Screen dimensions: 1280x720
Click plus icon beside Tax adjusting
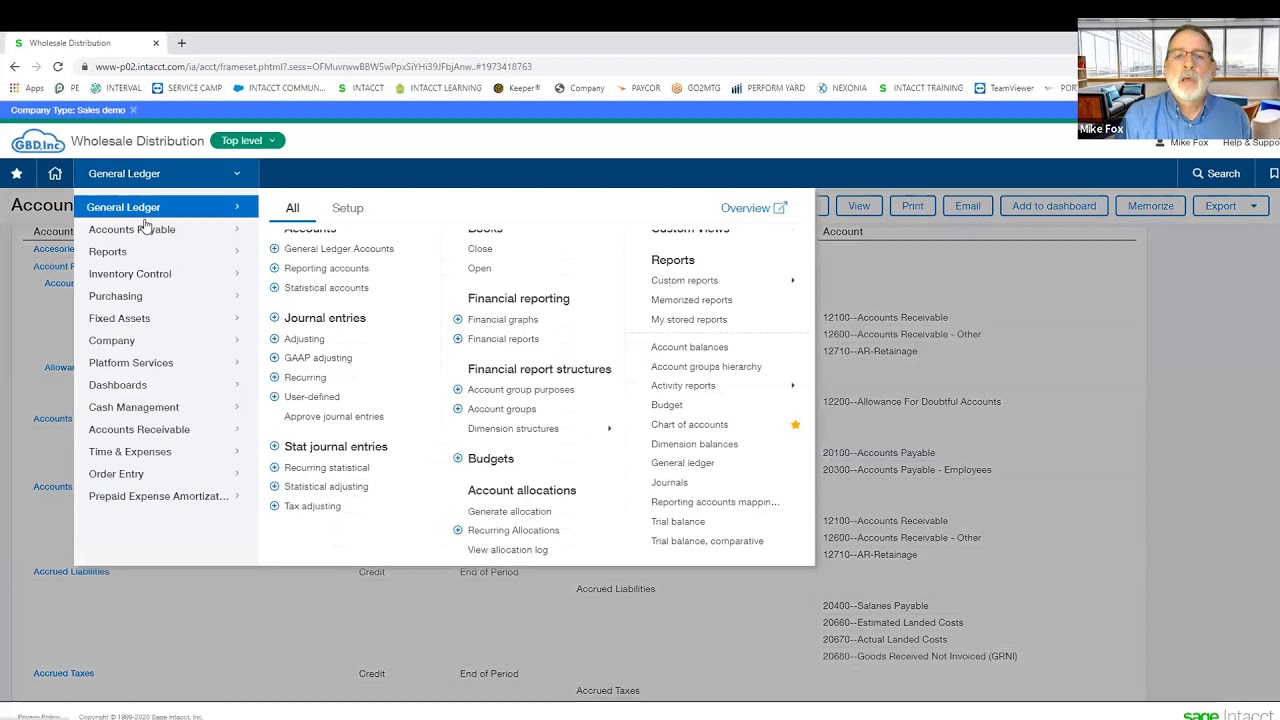274,506
